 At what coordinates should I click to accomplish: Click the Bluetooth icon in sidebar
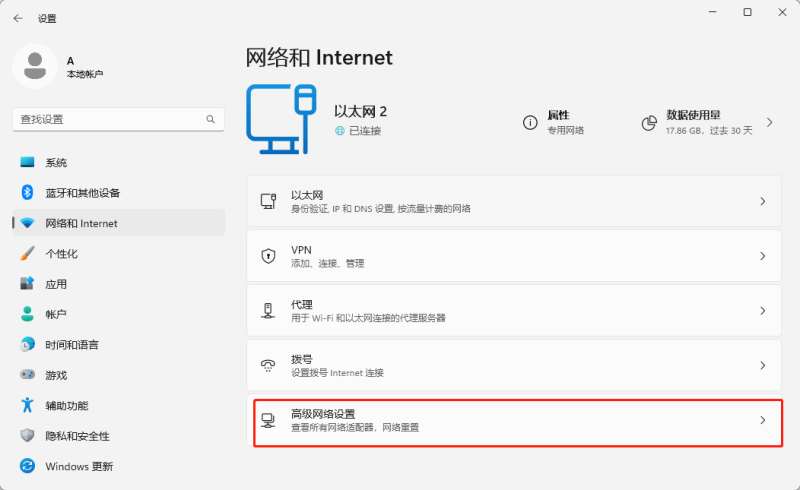[x=27, y=192]
